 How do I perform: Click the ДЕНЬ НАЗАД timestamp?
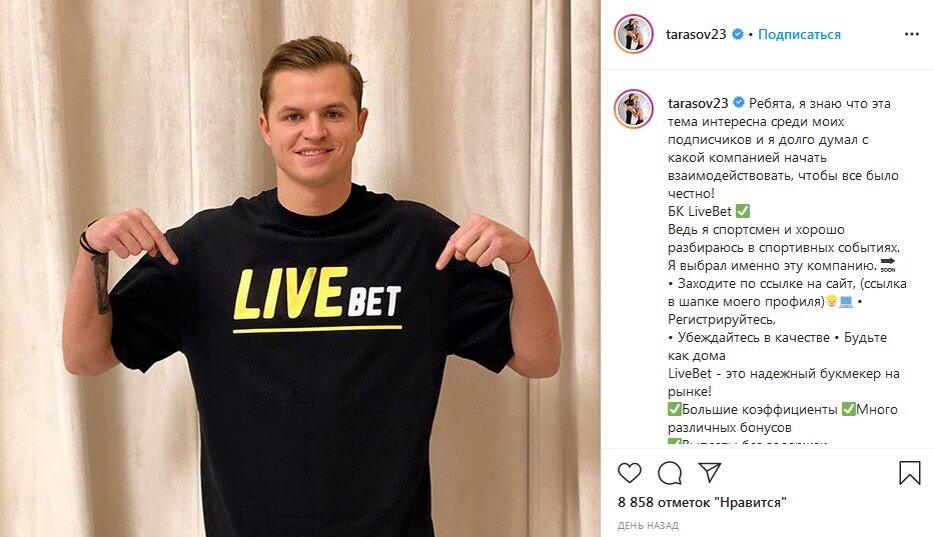click(647, 526)
